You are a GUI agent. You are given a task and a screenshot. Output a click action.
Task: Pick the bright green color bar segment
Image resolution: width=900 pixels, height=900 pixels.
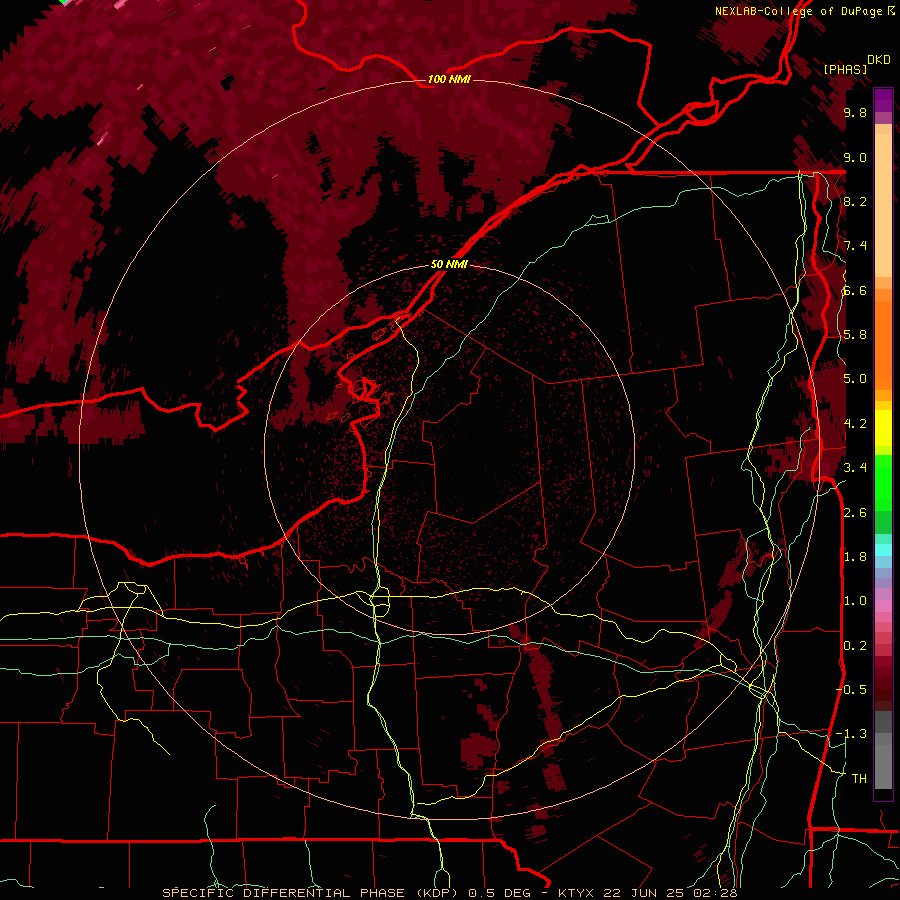883,483
